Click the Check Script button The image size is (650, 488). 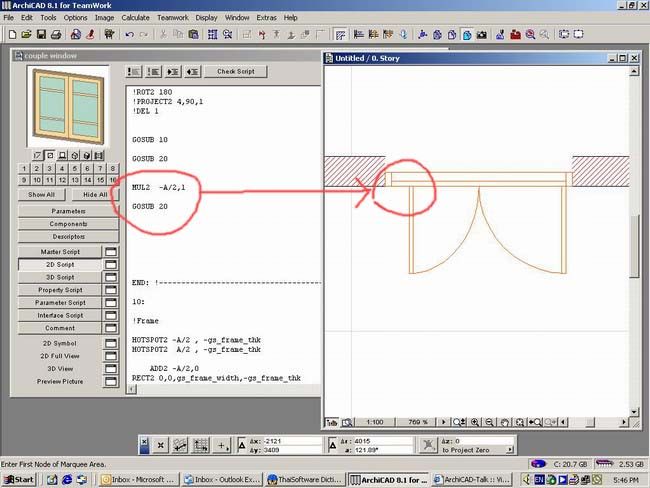[236, 71]
